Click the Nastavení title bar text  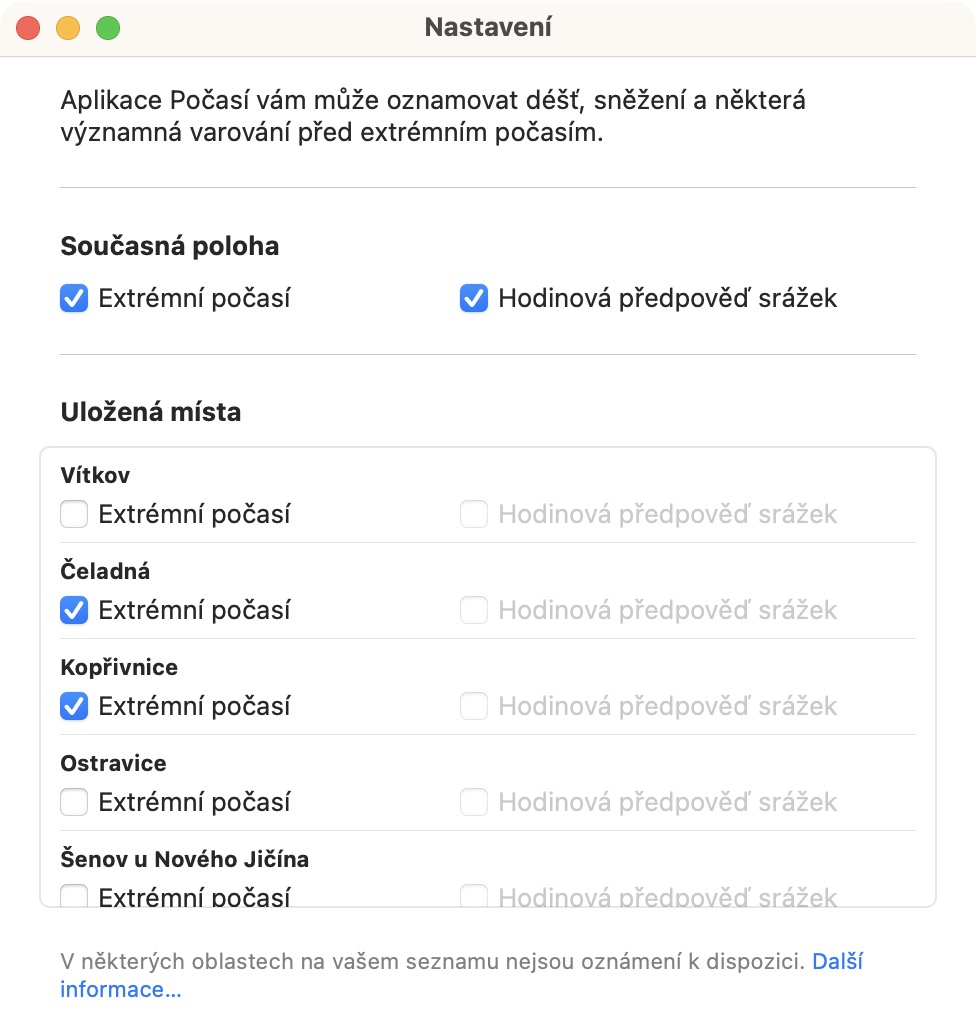click(x=488, y=27)
